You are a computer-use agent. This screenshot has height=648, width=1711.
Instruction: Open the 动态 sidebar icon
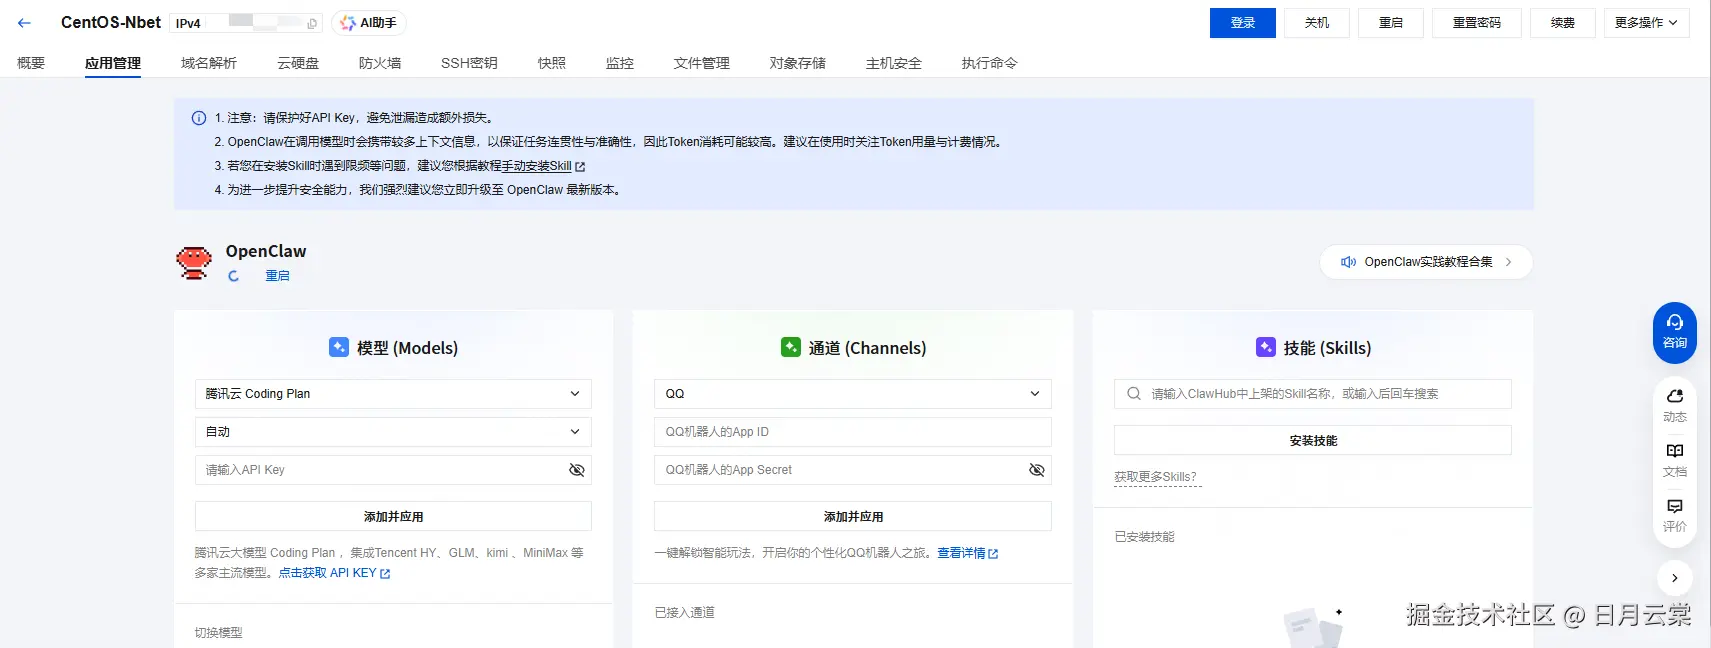coord(1675,405)
